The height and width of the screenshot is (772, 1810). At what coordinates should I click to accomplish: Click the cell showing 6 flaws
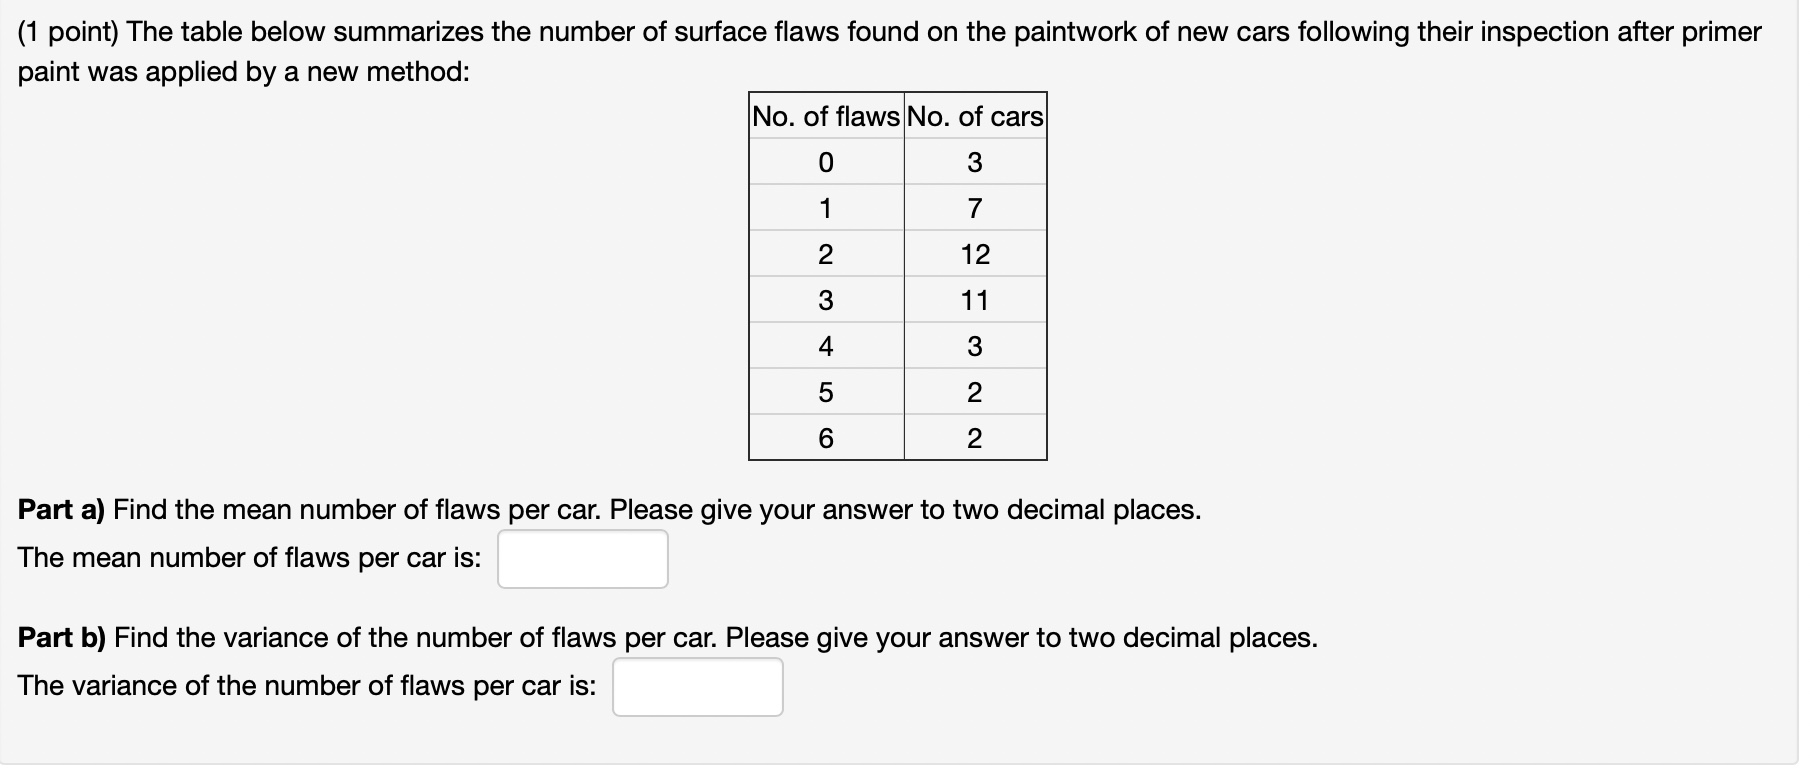(826, 438)
